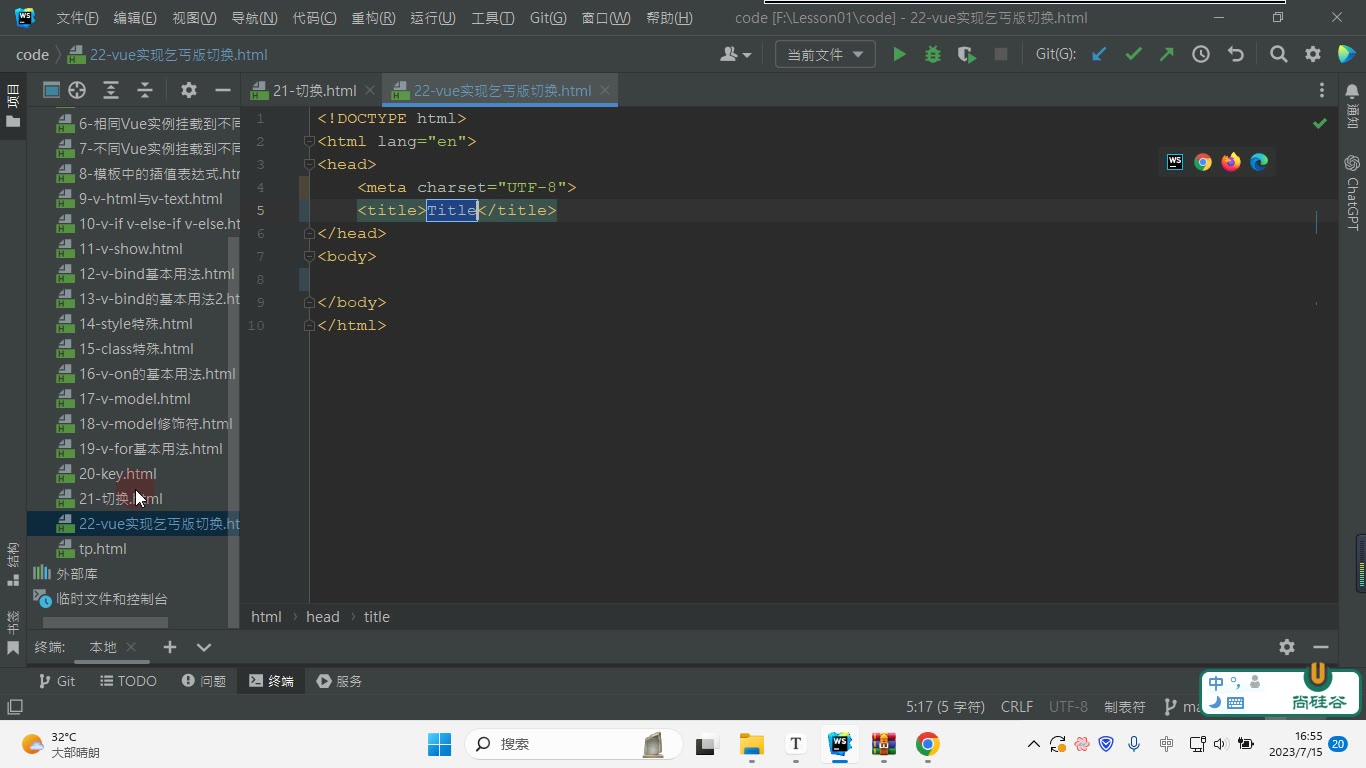Open the 代码(C) menu
Viewport: 1366px width, 768px height.
(x=314, y=18)
